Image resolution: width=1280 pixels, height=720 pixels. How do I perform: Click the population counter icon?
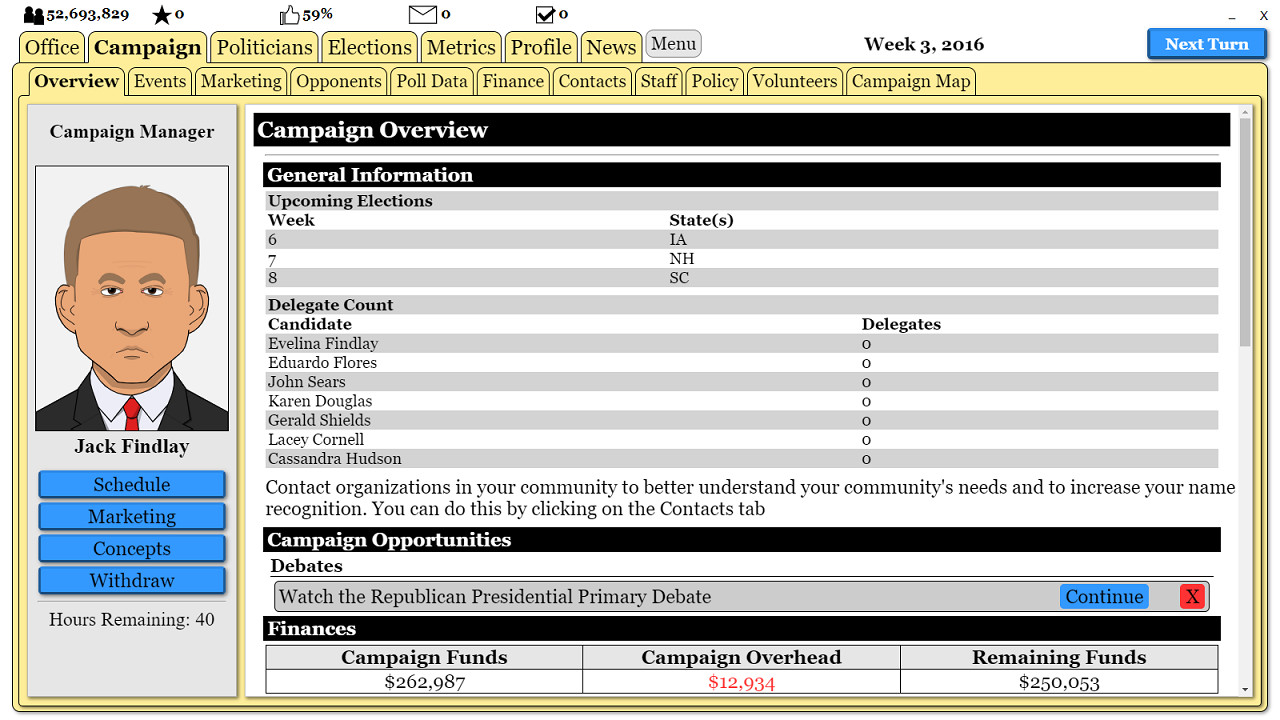point(34,14)
